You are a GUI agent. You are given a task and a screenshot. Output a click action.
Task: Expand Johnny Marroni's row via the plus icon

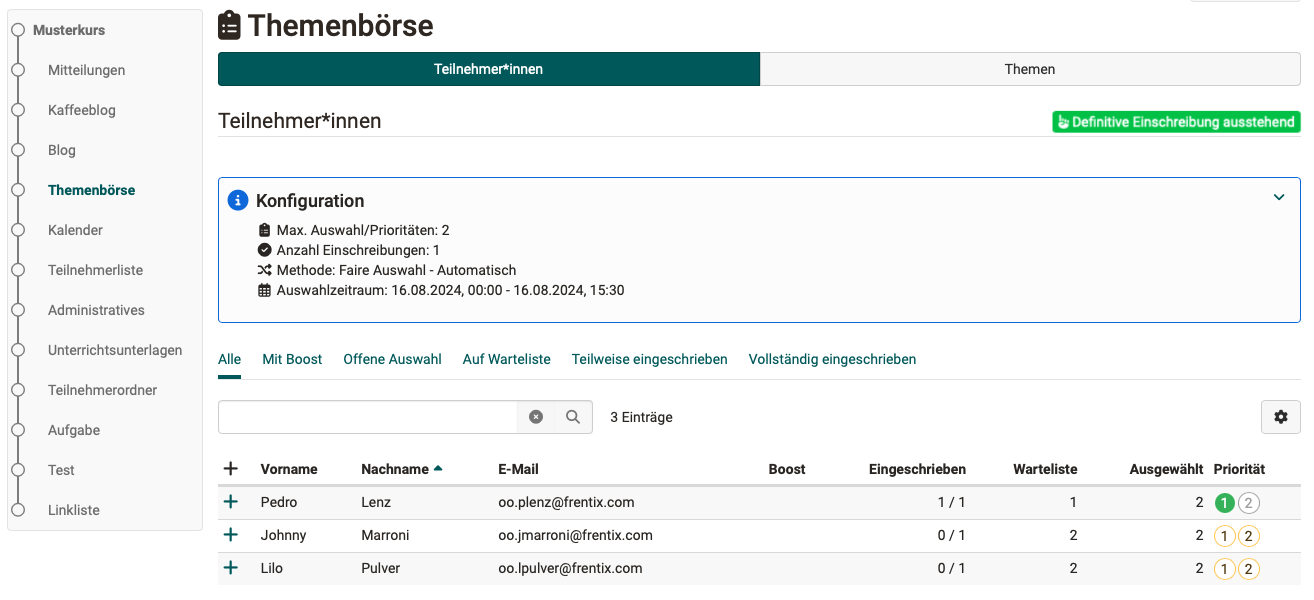pos(231,535)
